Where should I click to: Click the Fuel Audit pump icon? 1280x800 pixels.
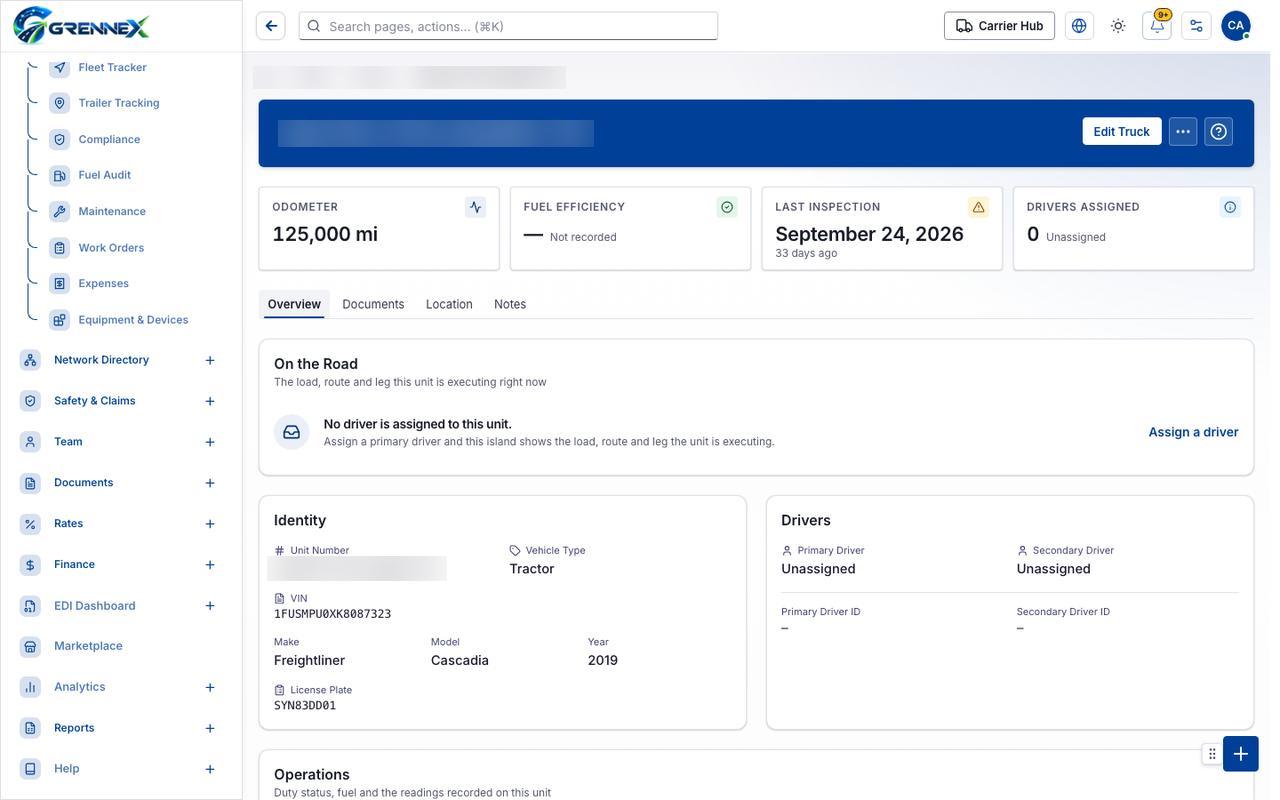coord(60,175)
